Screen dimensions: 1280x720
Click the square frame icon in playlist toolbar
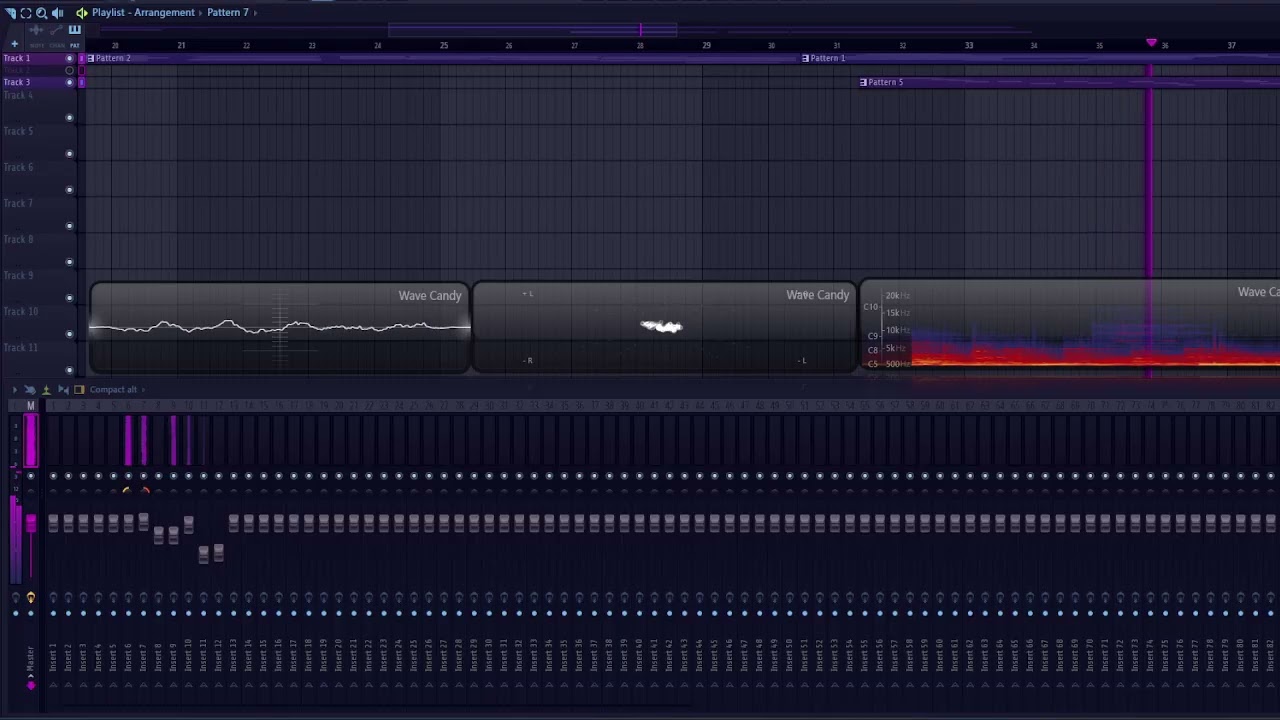click(26, 12)
